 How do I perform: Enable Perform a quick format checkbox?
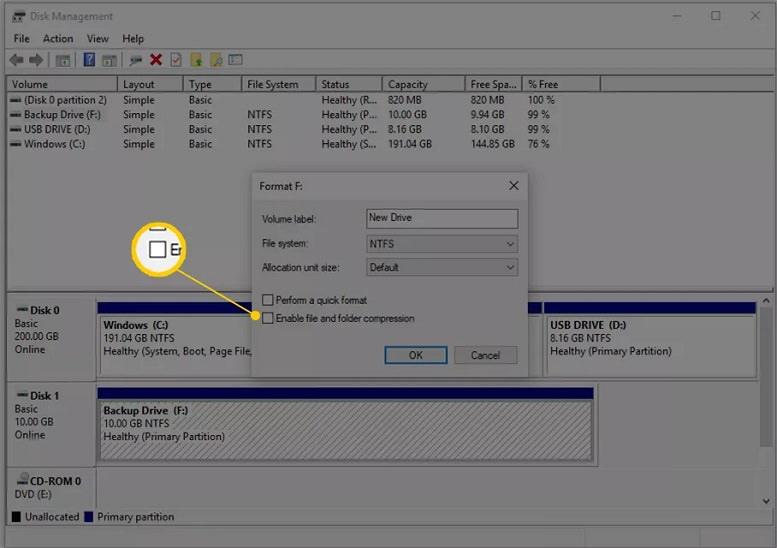tap(268, 300)
